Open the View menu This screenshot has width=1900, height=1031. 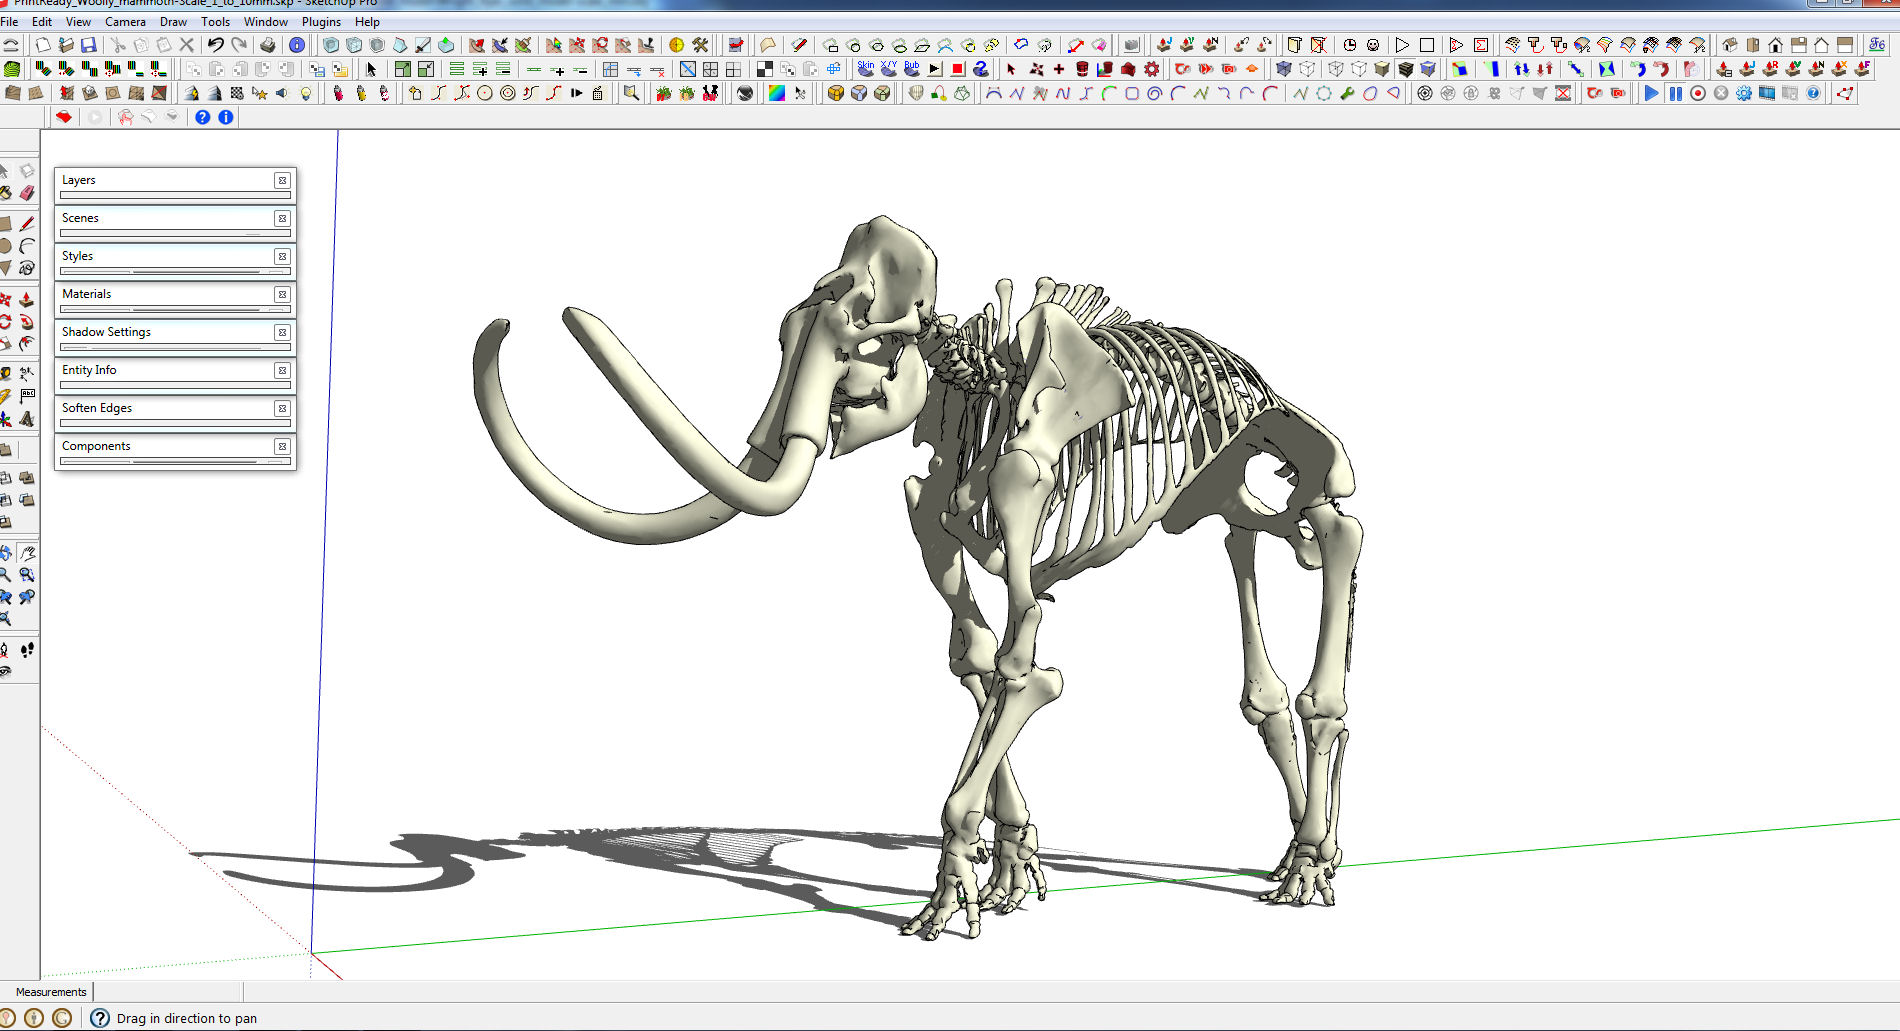click(78, 22)
